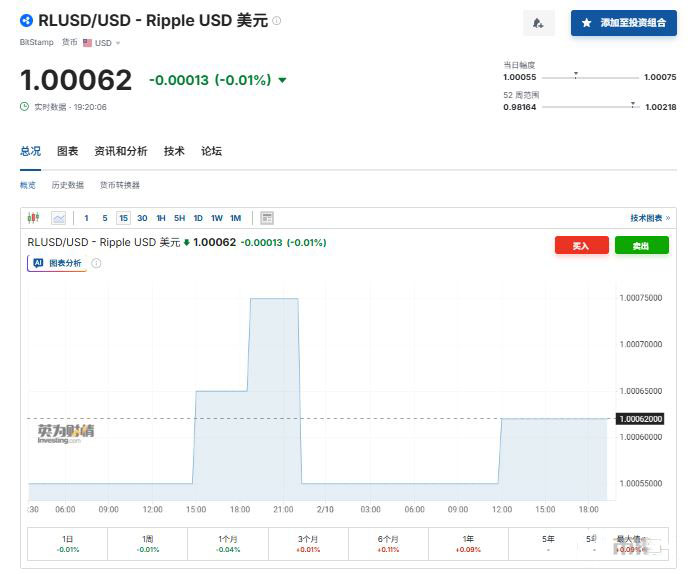Screen dimensions: 691x574
Task: Click the daily range slider marker
Action: [x=576, y=75]
